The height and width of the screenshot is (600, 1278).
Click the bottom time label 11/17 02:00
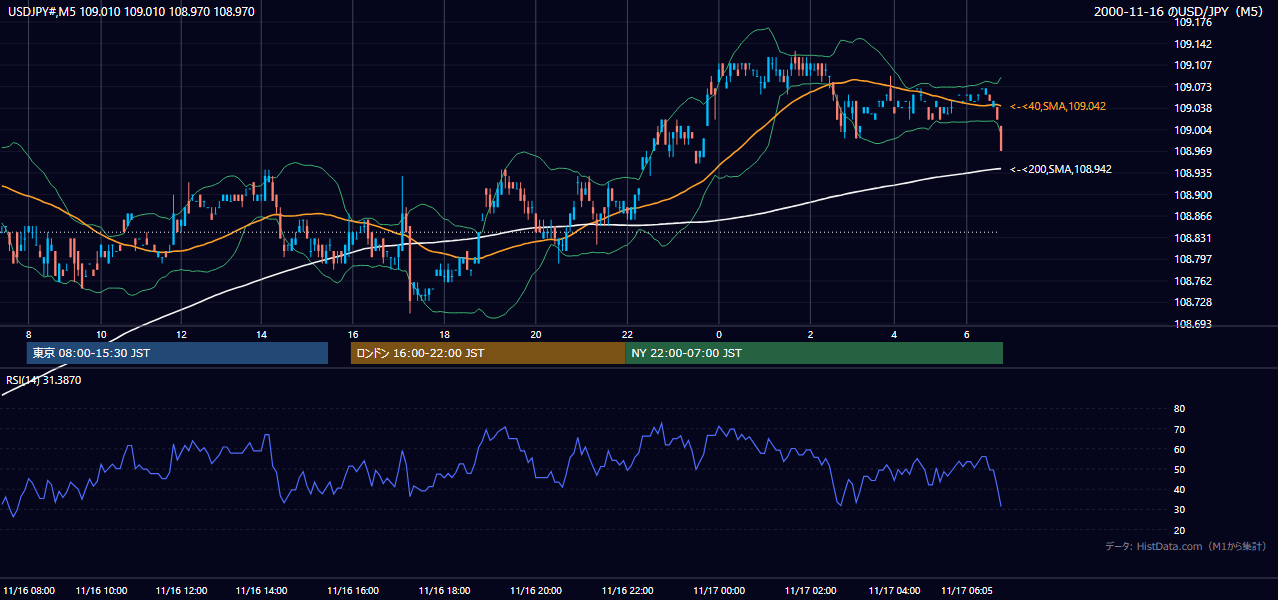point(811,591)
